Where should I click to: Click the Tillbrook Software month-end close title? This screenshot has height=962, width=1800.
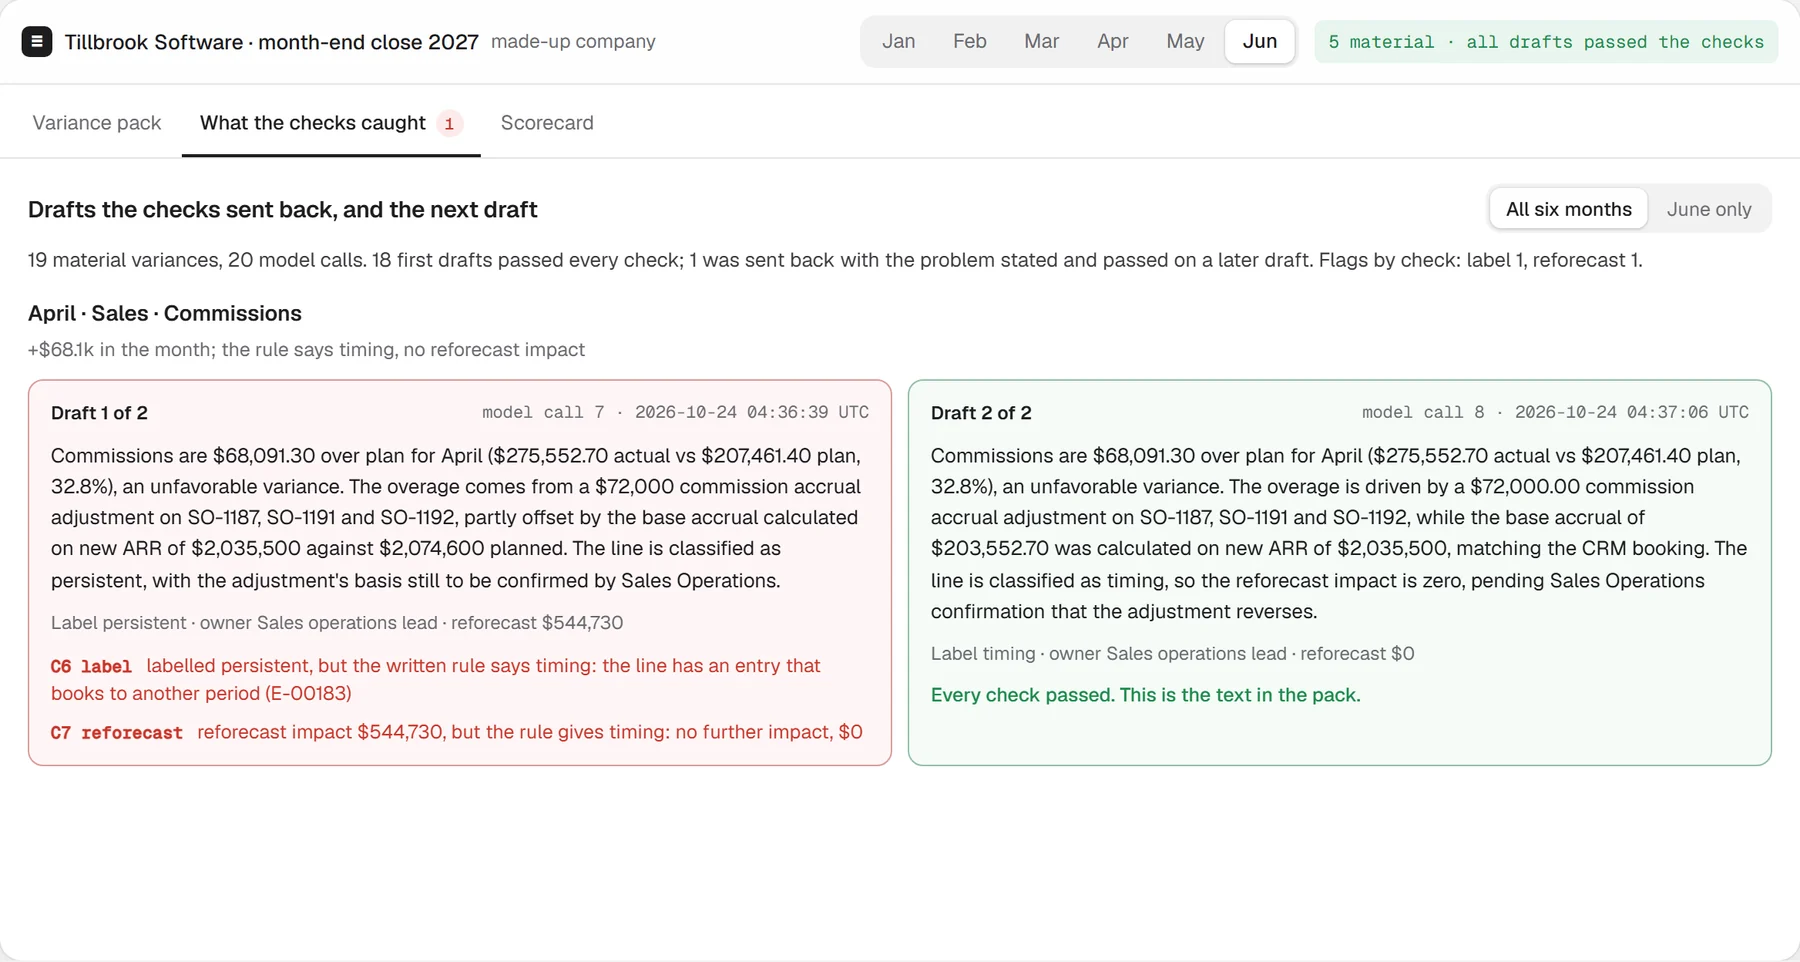pos(271,42)
